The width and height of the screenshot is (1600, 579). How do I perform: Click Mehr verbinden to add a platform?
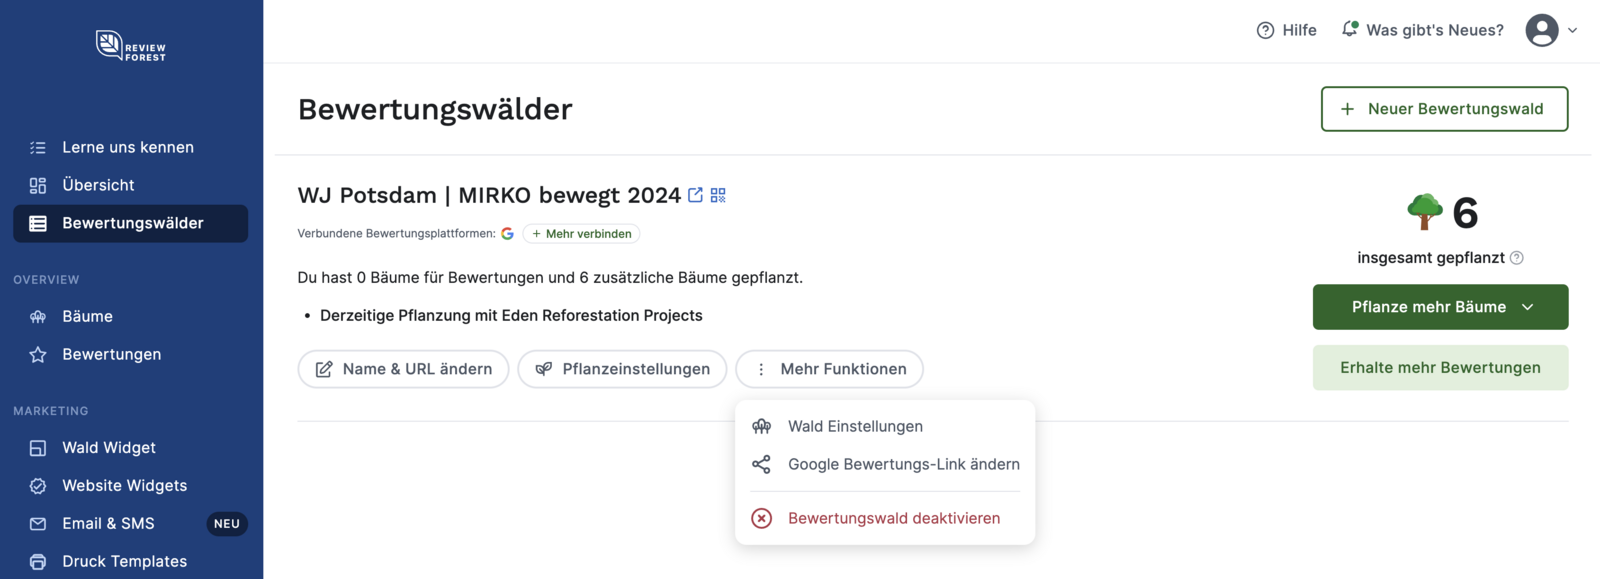[x=581, y=233]
